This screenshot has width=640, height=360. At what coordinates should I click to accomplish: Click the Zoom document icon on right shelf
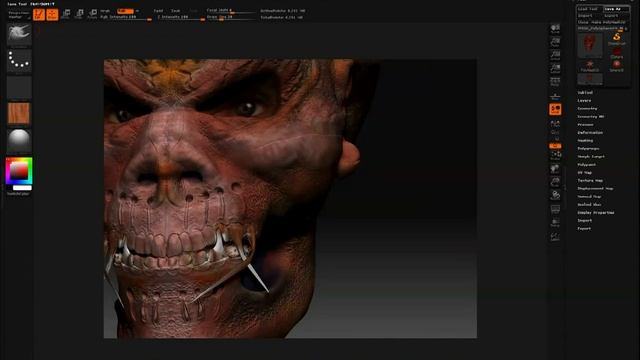(x=555, y=42)
